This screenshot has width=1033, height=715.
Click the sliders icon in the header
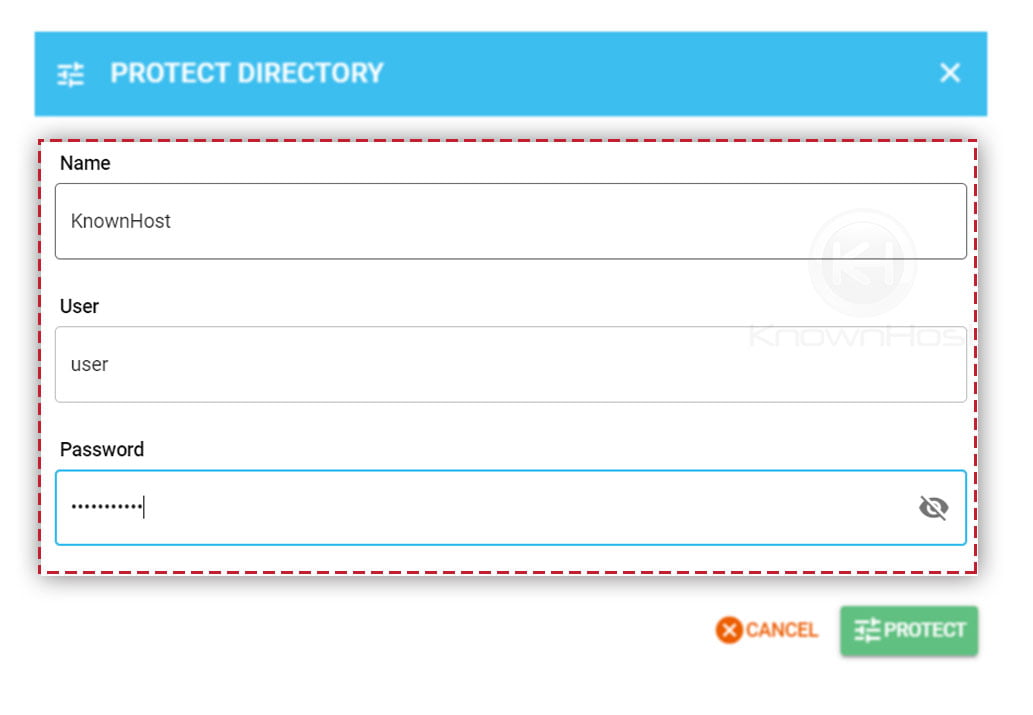coord(70,74)
